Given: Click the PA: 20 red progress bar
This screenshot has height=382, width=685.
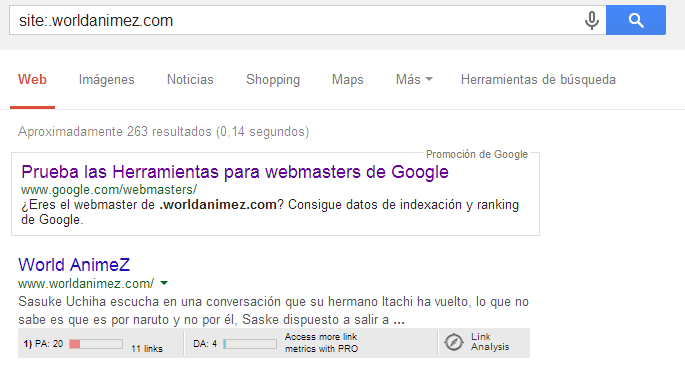Looking at the screenshot, I should 96,344.
